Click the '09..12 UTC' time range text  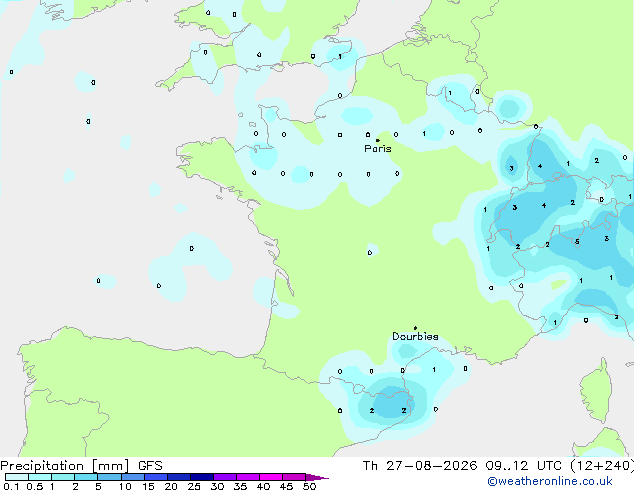524,466
